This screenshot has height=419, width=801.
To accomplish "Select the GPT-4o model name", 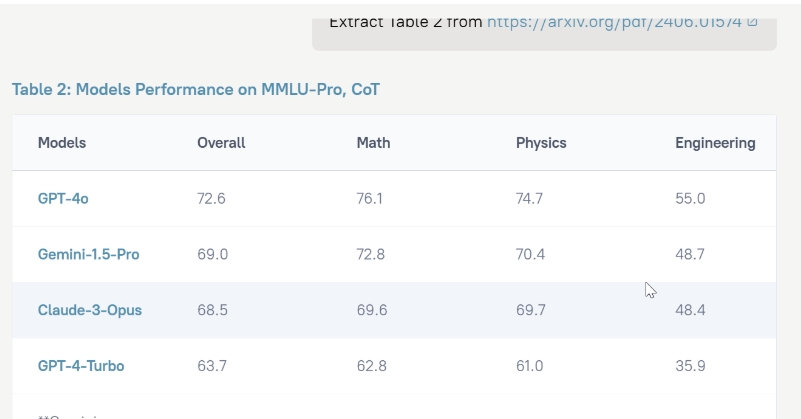I will click(x=63, y=199).
